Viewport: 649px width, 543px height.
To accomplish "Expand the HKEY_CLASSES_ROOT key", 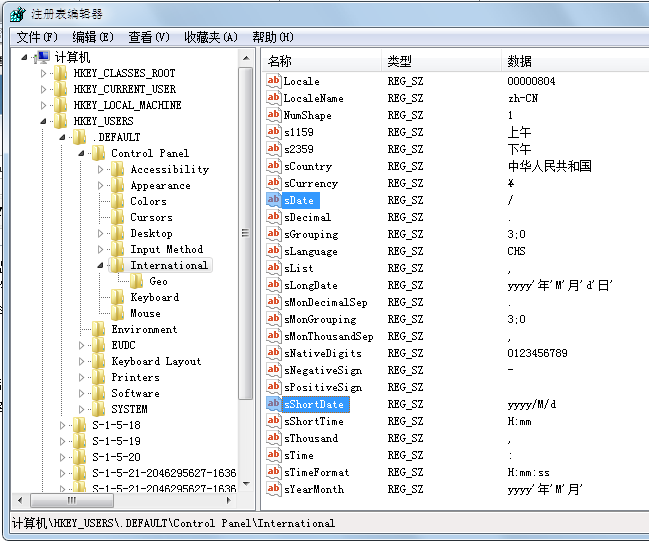I will tap(43, 73).
